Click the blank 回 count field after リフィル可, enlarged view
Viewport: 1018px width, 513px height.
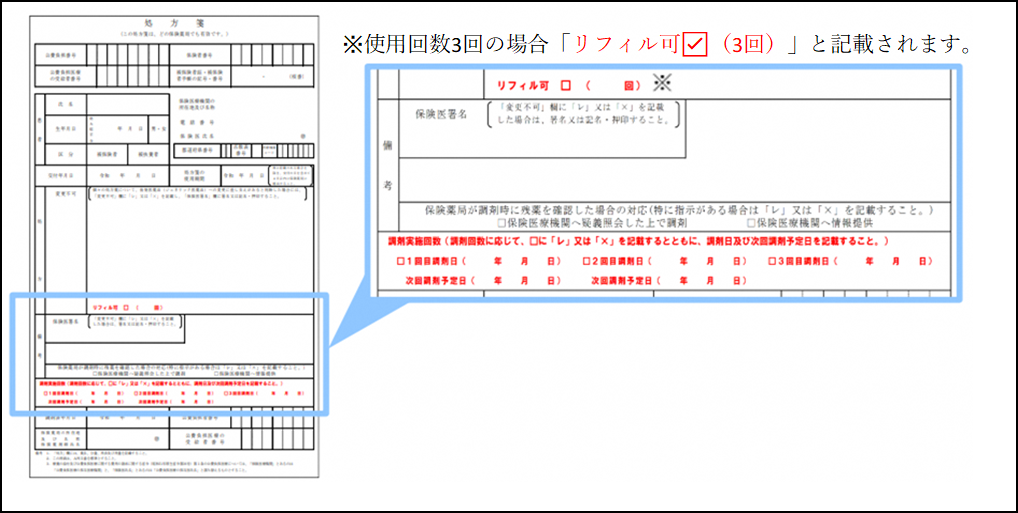click(x=605, y=85)
